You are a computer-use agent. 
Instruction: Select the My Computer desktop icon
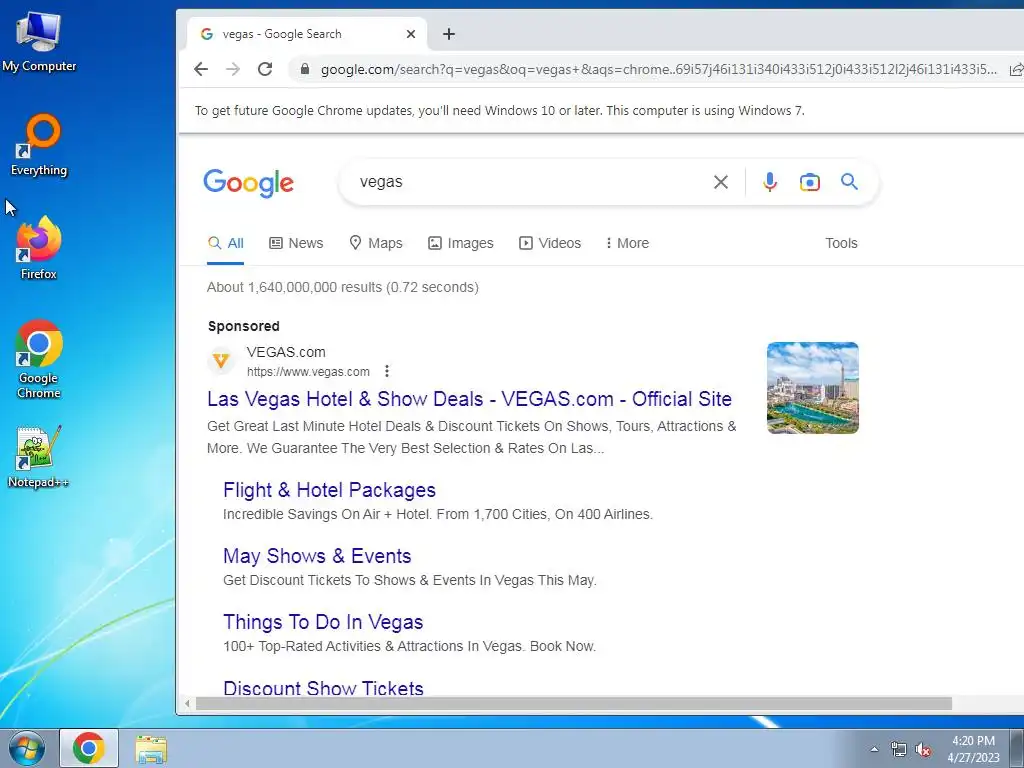39,41
